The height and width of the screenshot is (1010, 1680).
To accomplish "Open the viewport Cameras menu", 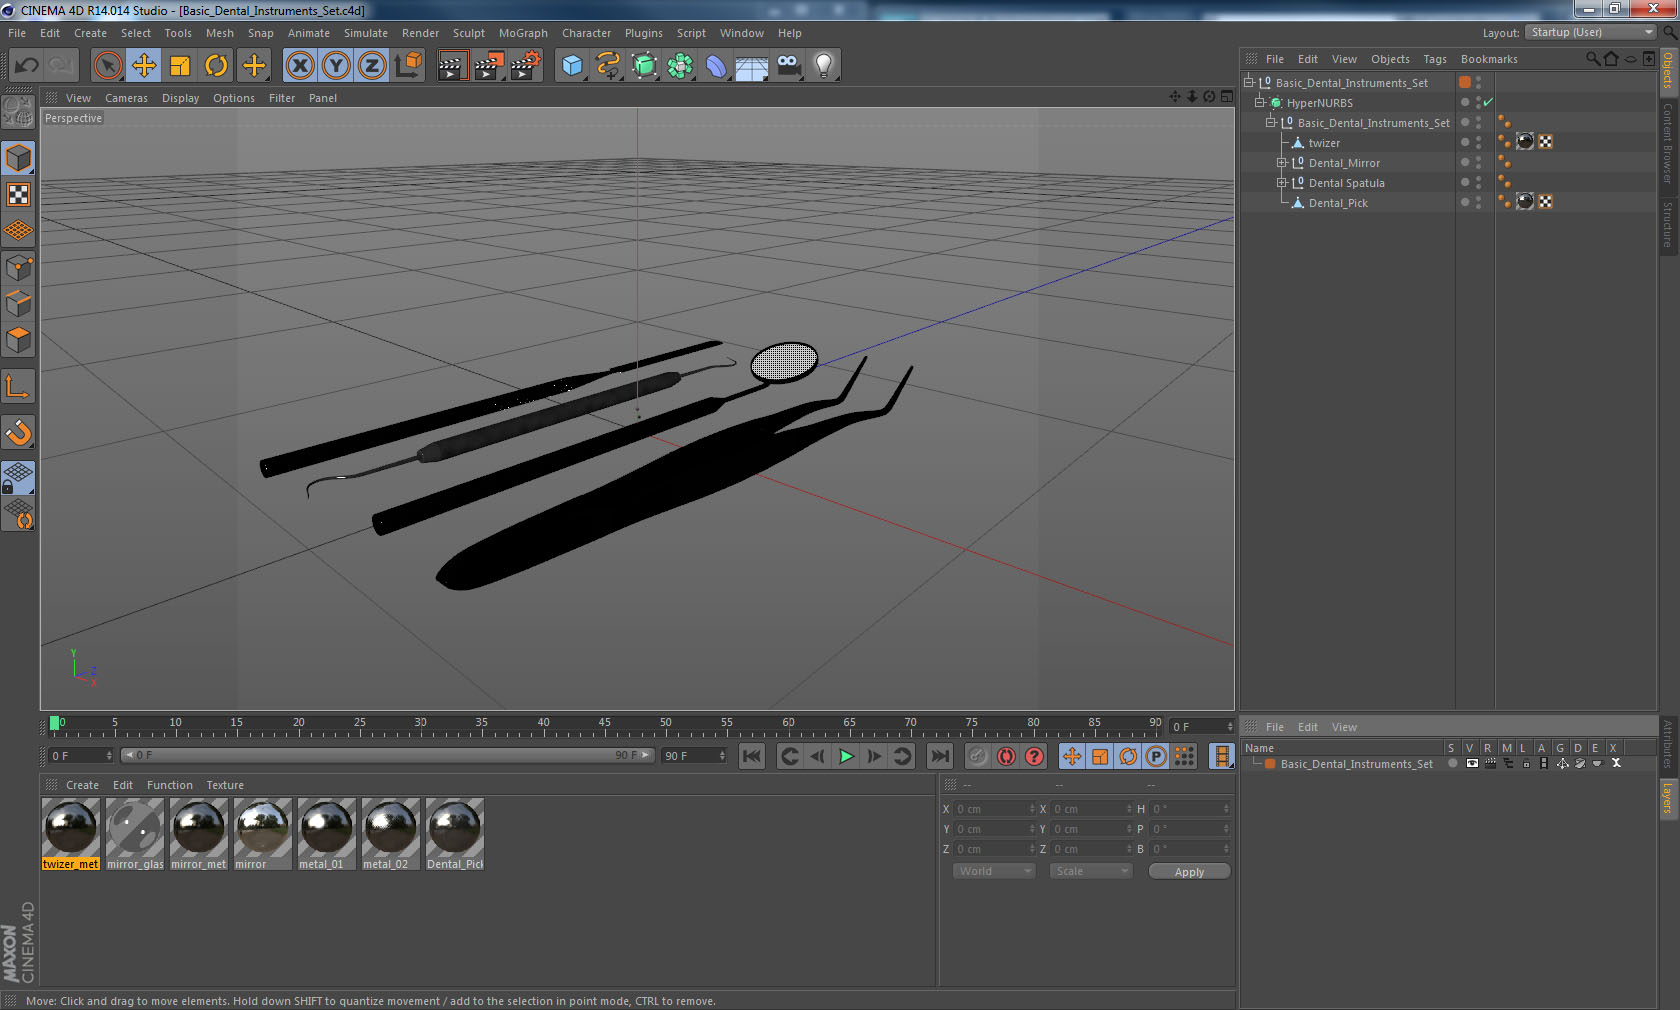I will point(126,98).
